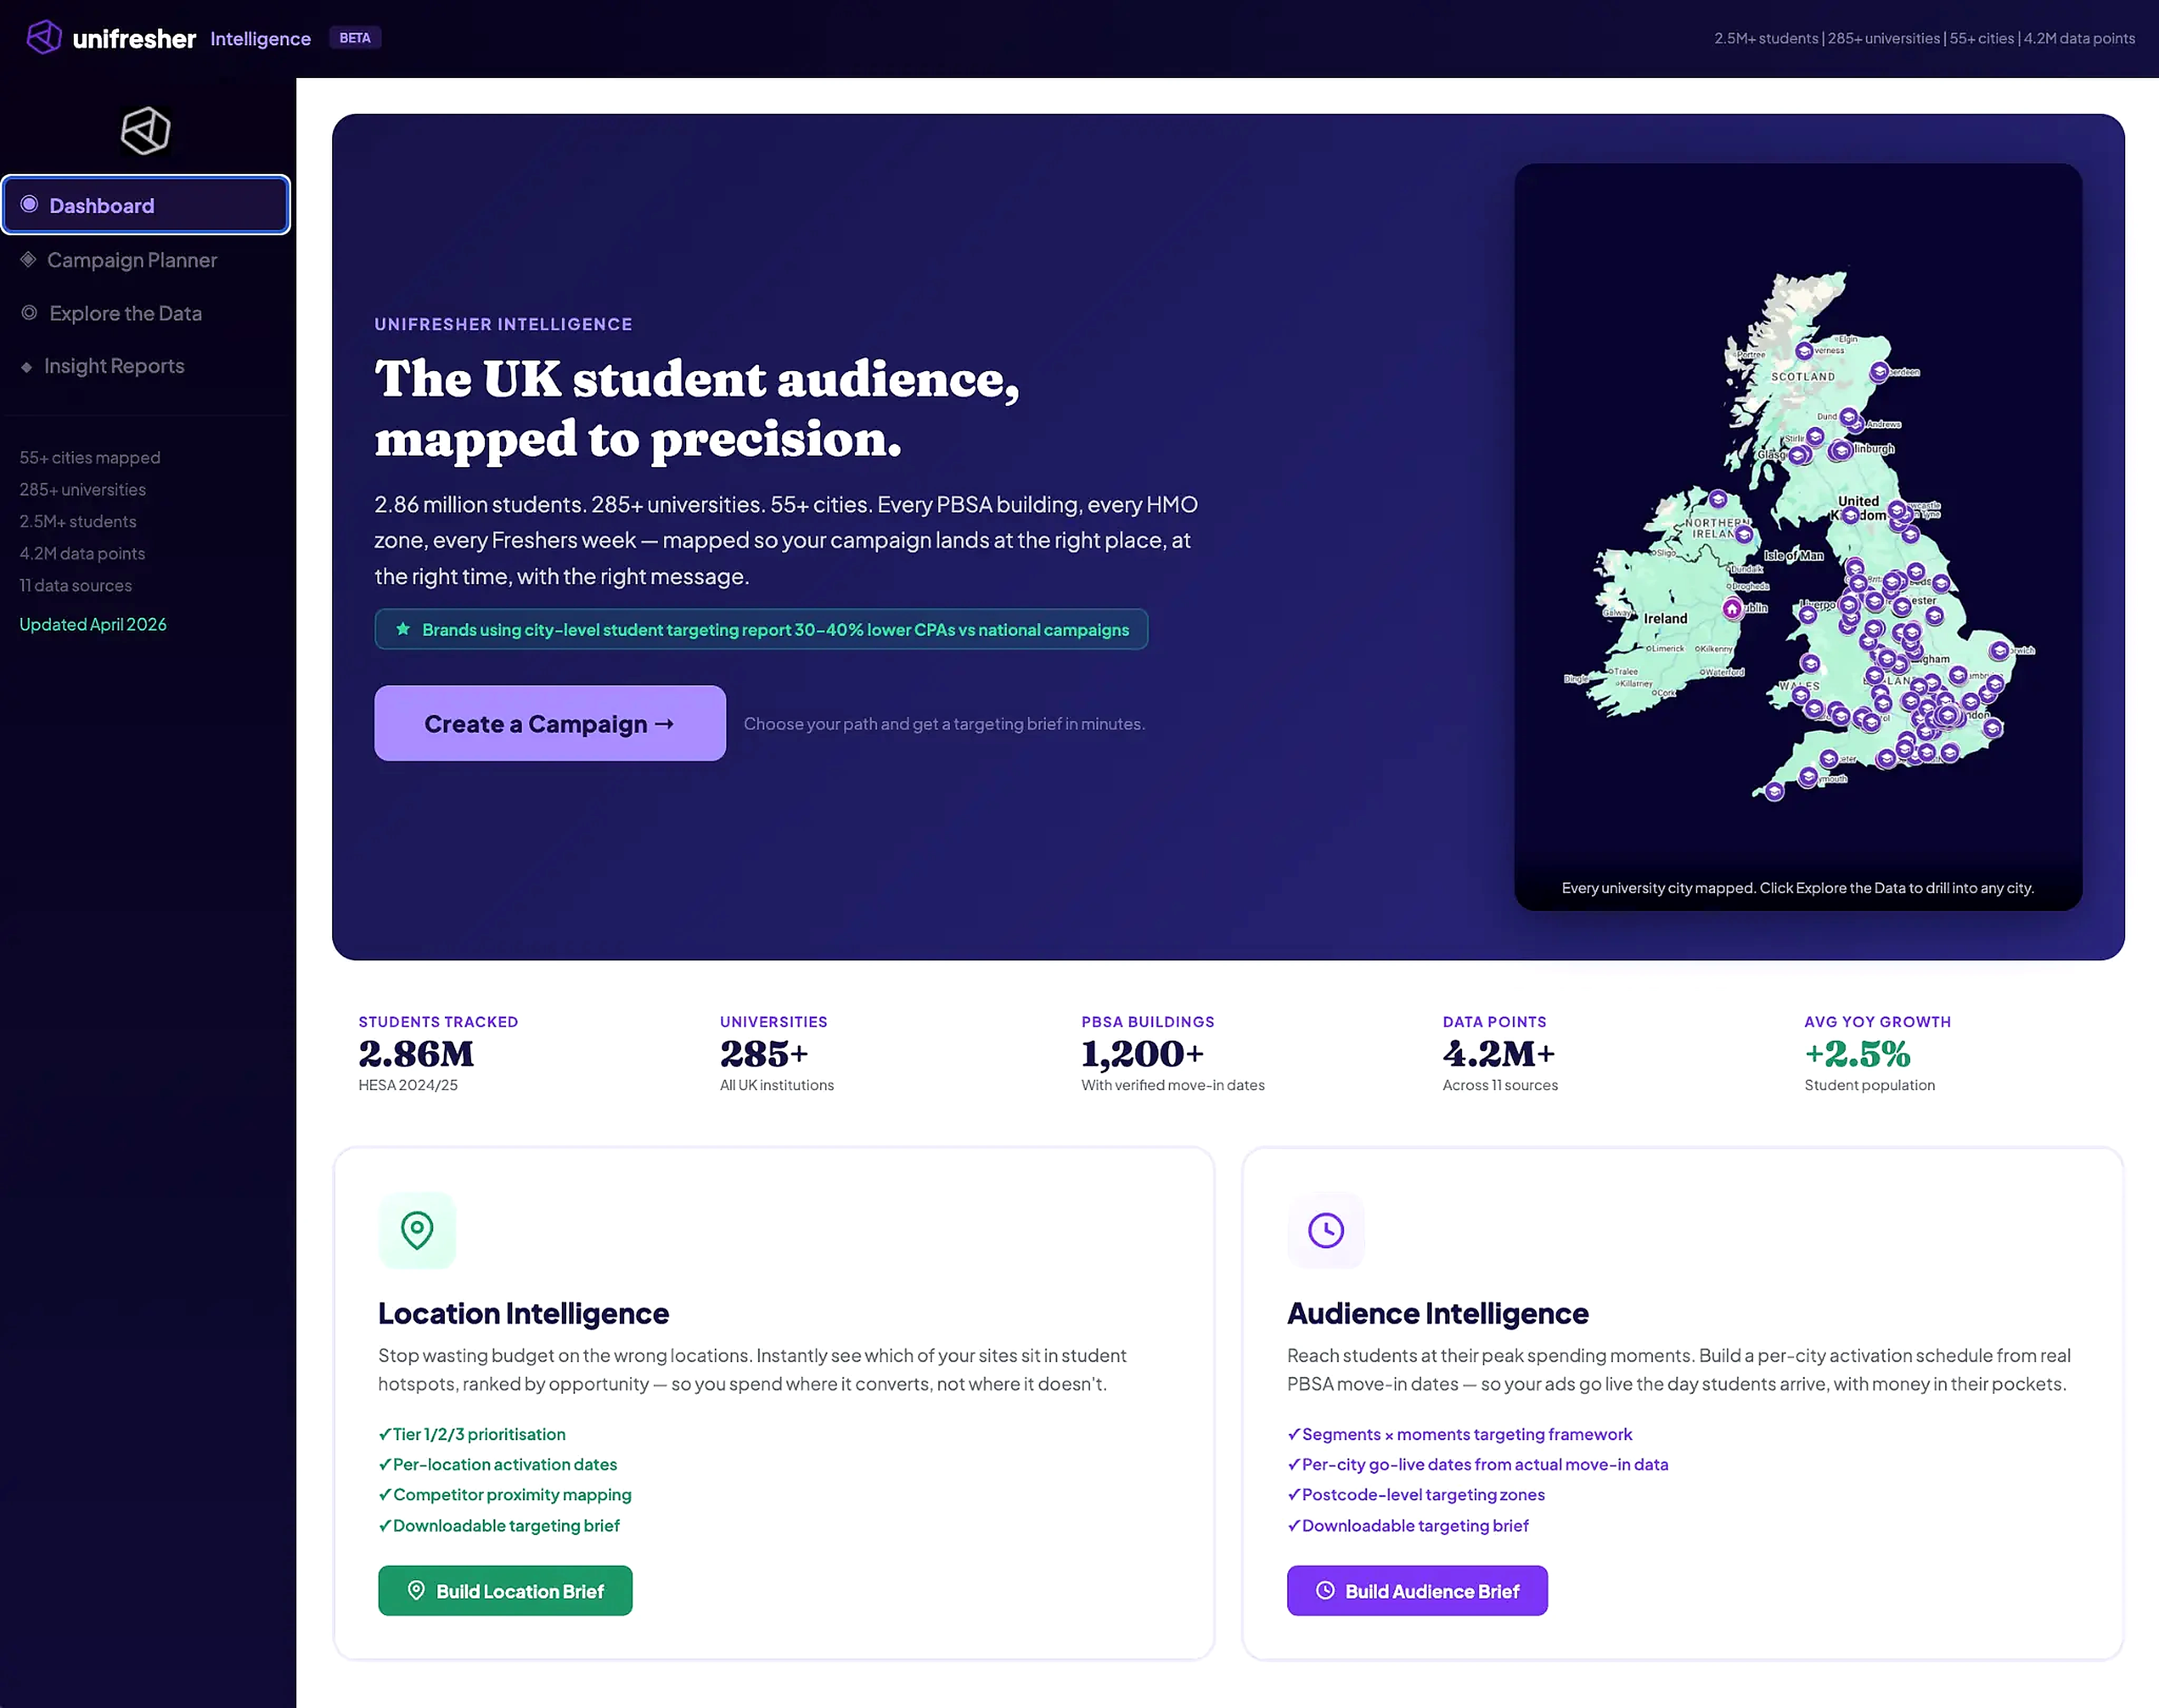The width and height of the screenshot is (2159, 1708).
Task: Click '2.5M+ students' in sidebar
Action: [78, 521]
